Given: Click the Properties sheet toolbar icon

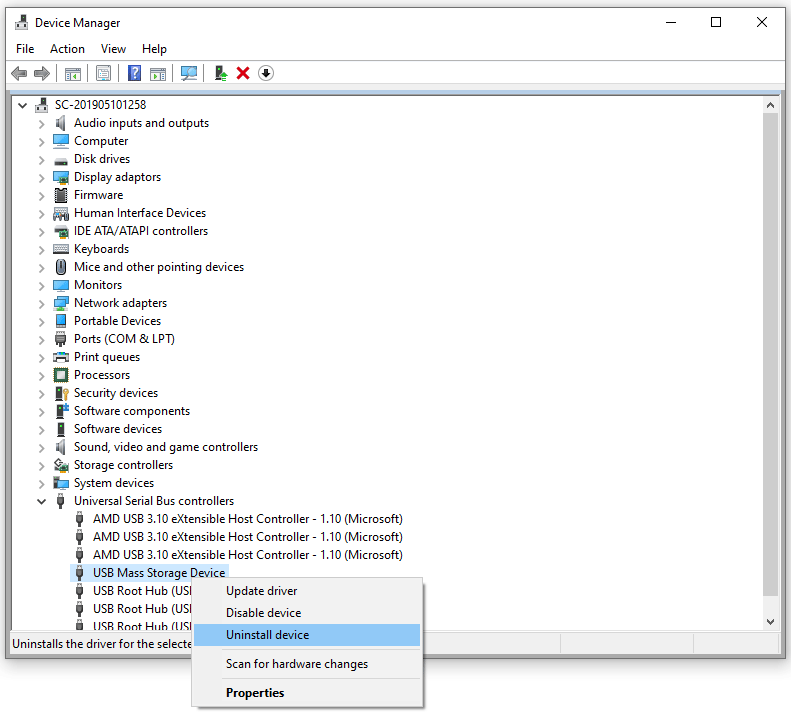Looking at the screenshot, I should [x=103, y=73].
